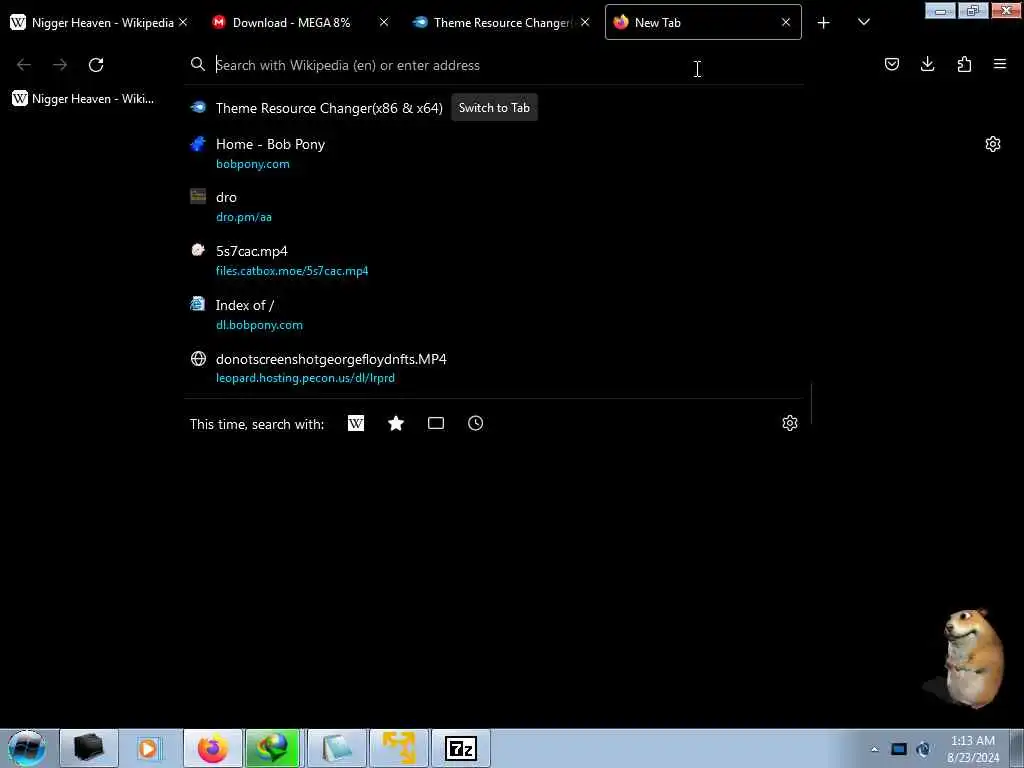Open the green globe download manager taskbar icon
The height and width of the screenshot is (768, 1024).
tap(272, 748)
